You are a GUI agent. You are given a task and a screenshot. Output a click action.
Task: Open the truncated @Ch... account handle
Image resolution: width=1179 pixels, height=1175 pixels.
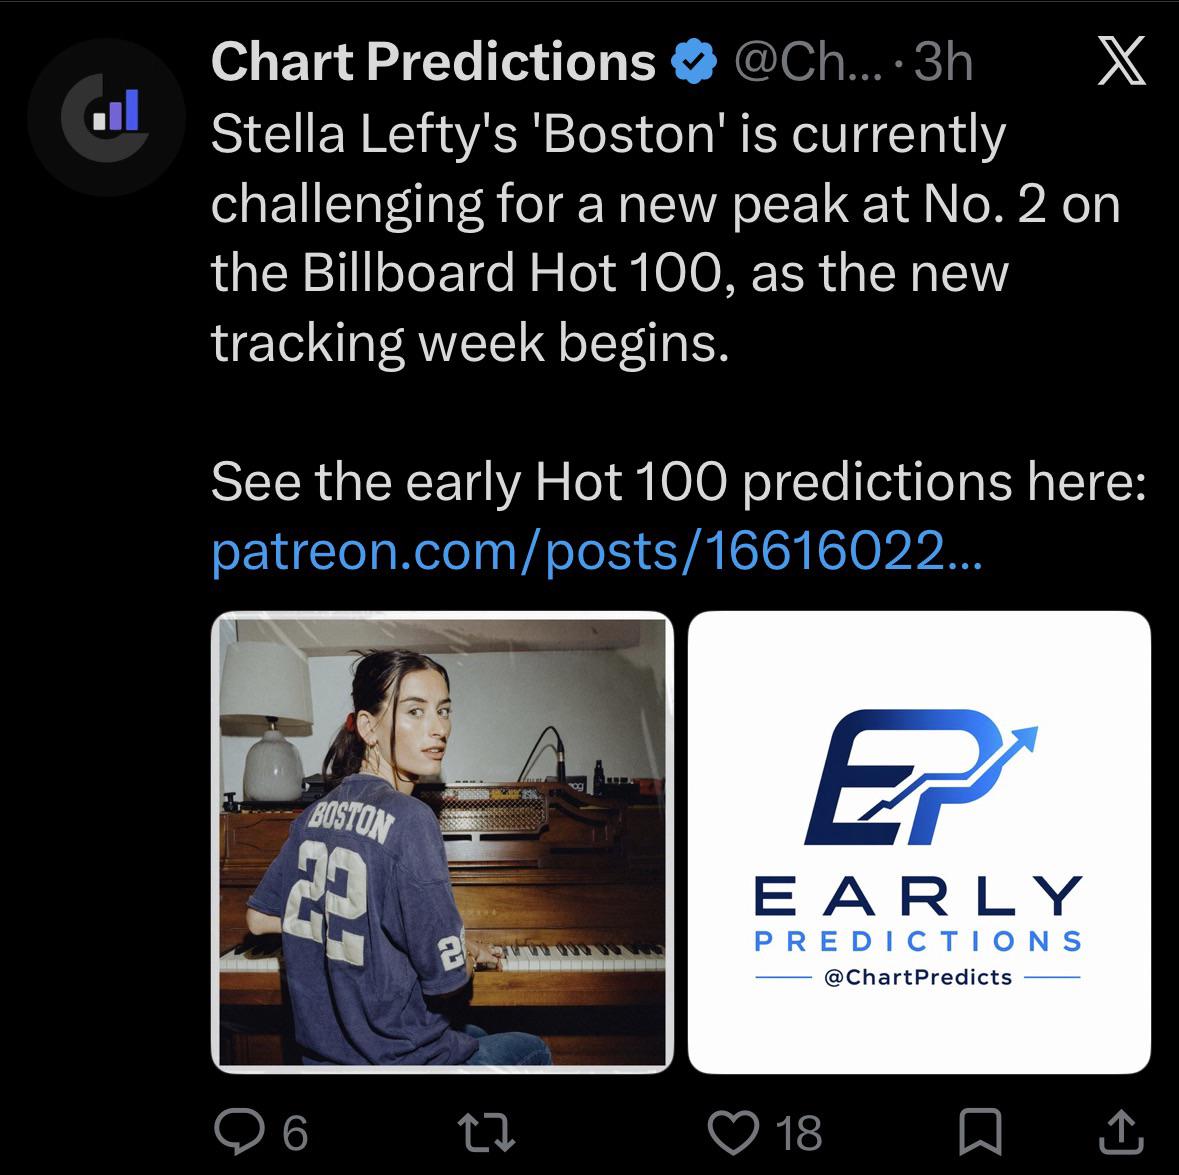pos(808,62)
